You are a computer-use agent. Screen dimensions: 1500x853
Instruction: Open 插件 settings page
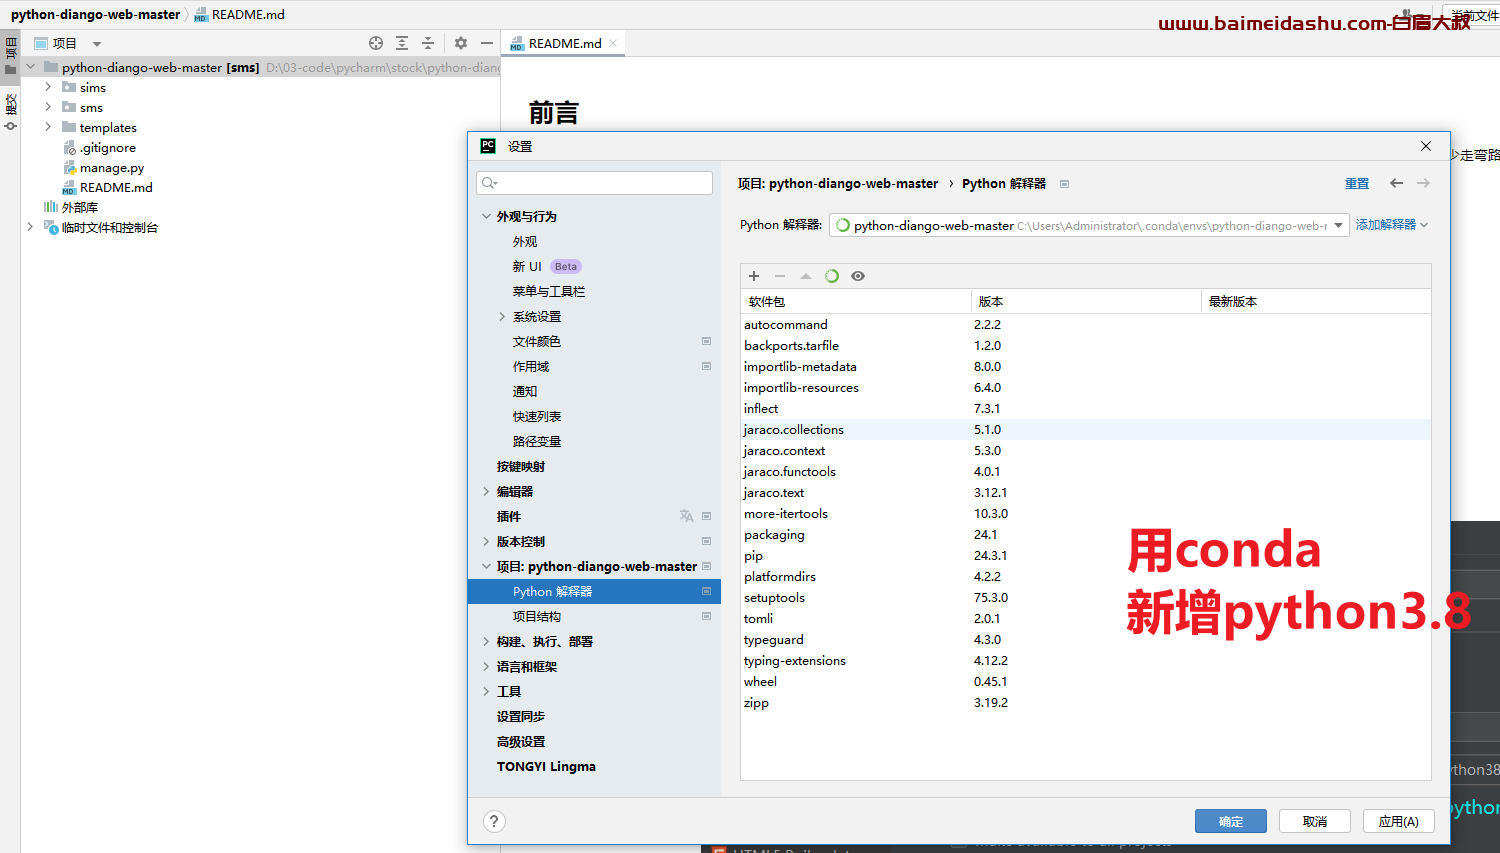pyautogui.click(x=509, y=516)
